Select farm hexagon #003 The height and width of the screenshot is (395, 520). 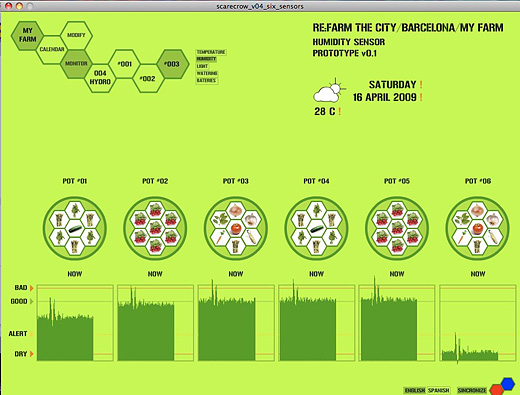click(x=173, y=64)
